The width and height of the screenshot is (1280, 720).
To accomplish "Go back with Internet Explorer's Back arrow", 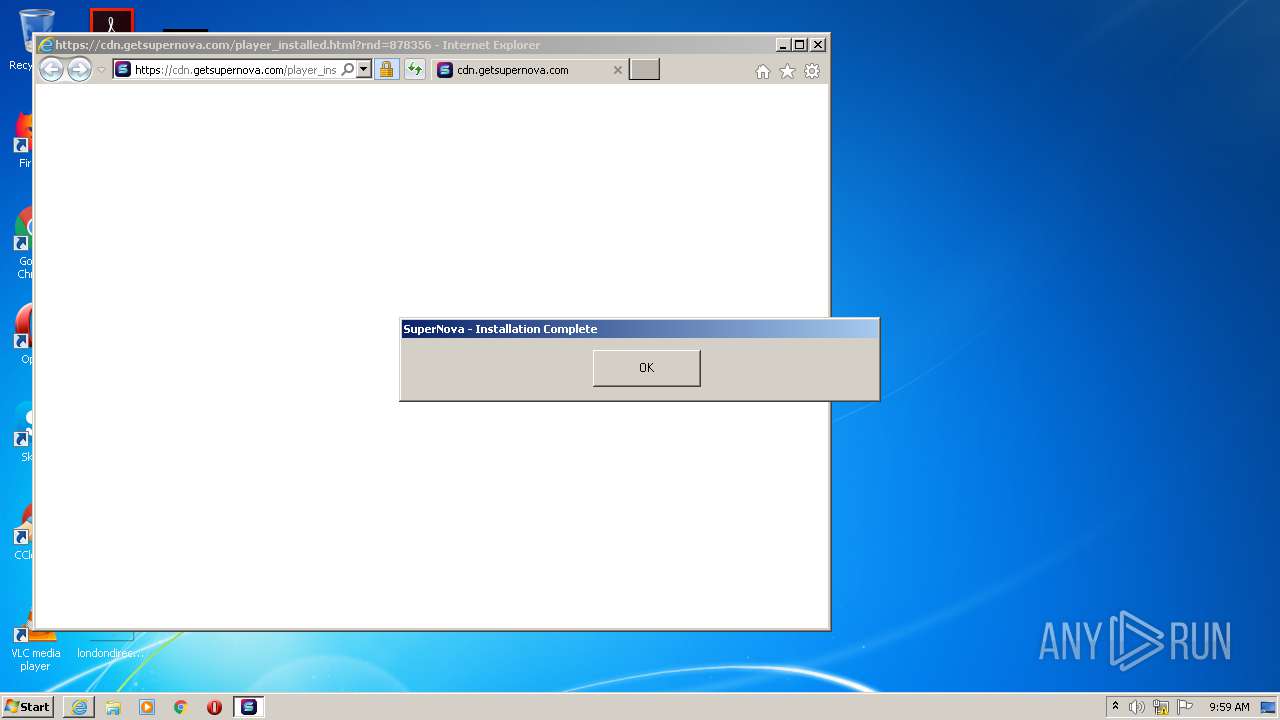I will click(51, 69).
